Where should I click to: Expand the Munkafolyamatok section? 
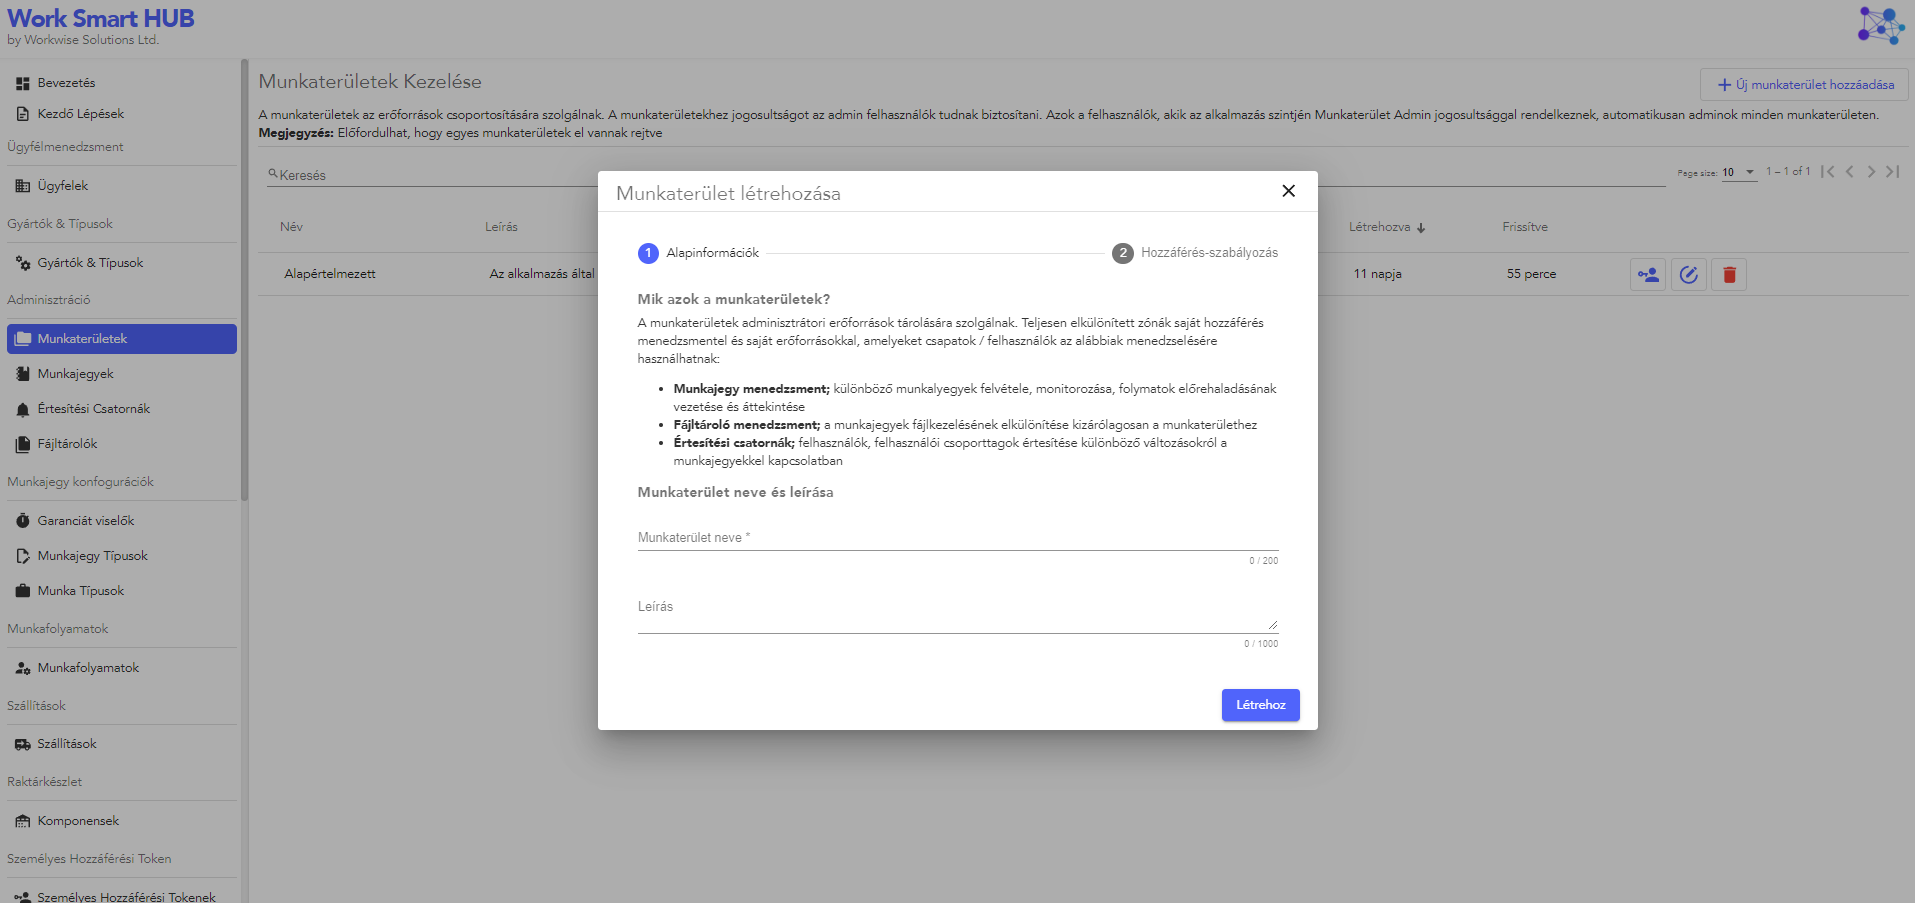[x=58, y=628]
